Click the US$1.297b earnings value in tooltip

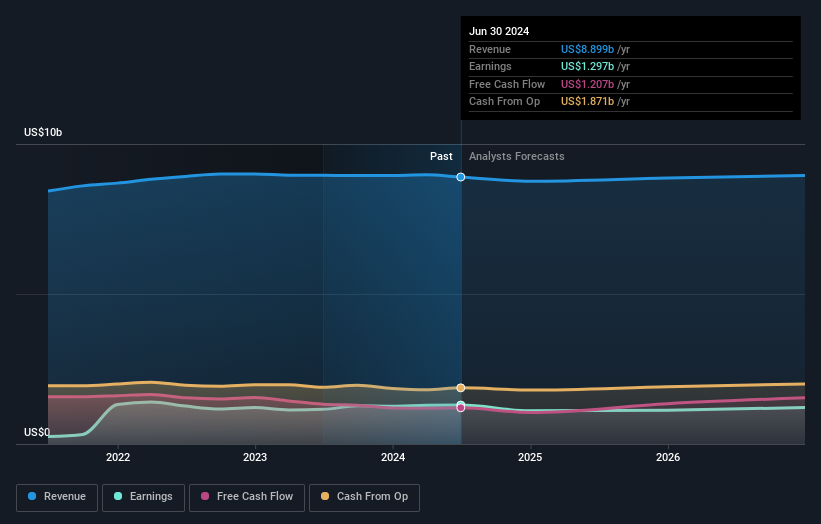point(587,66)
